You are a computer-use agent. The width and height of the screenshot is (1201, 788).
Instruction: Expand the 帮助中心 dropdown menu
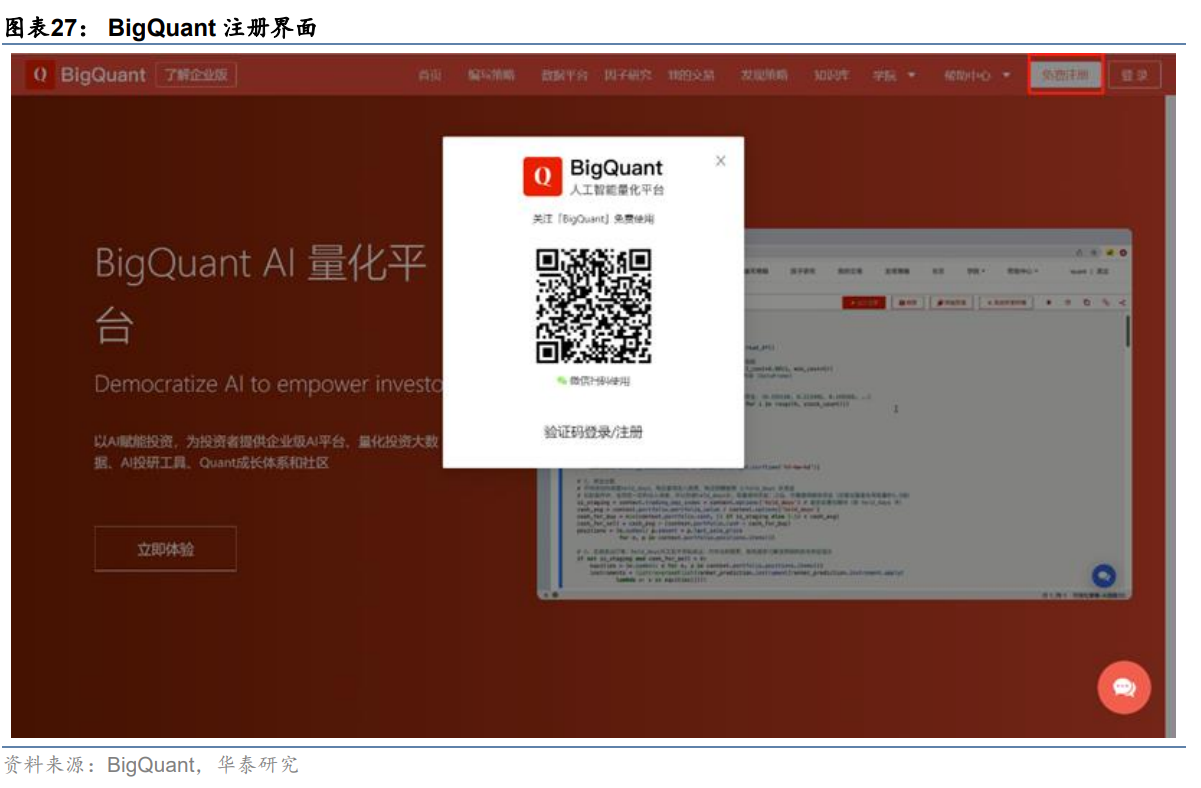(976, 76)
